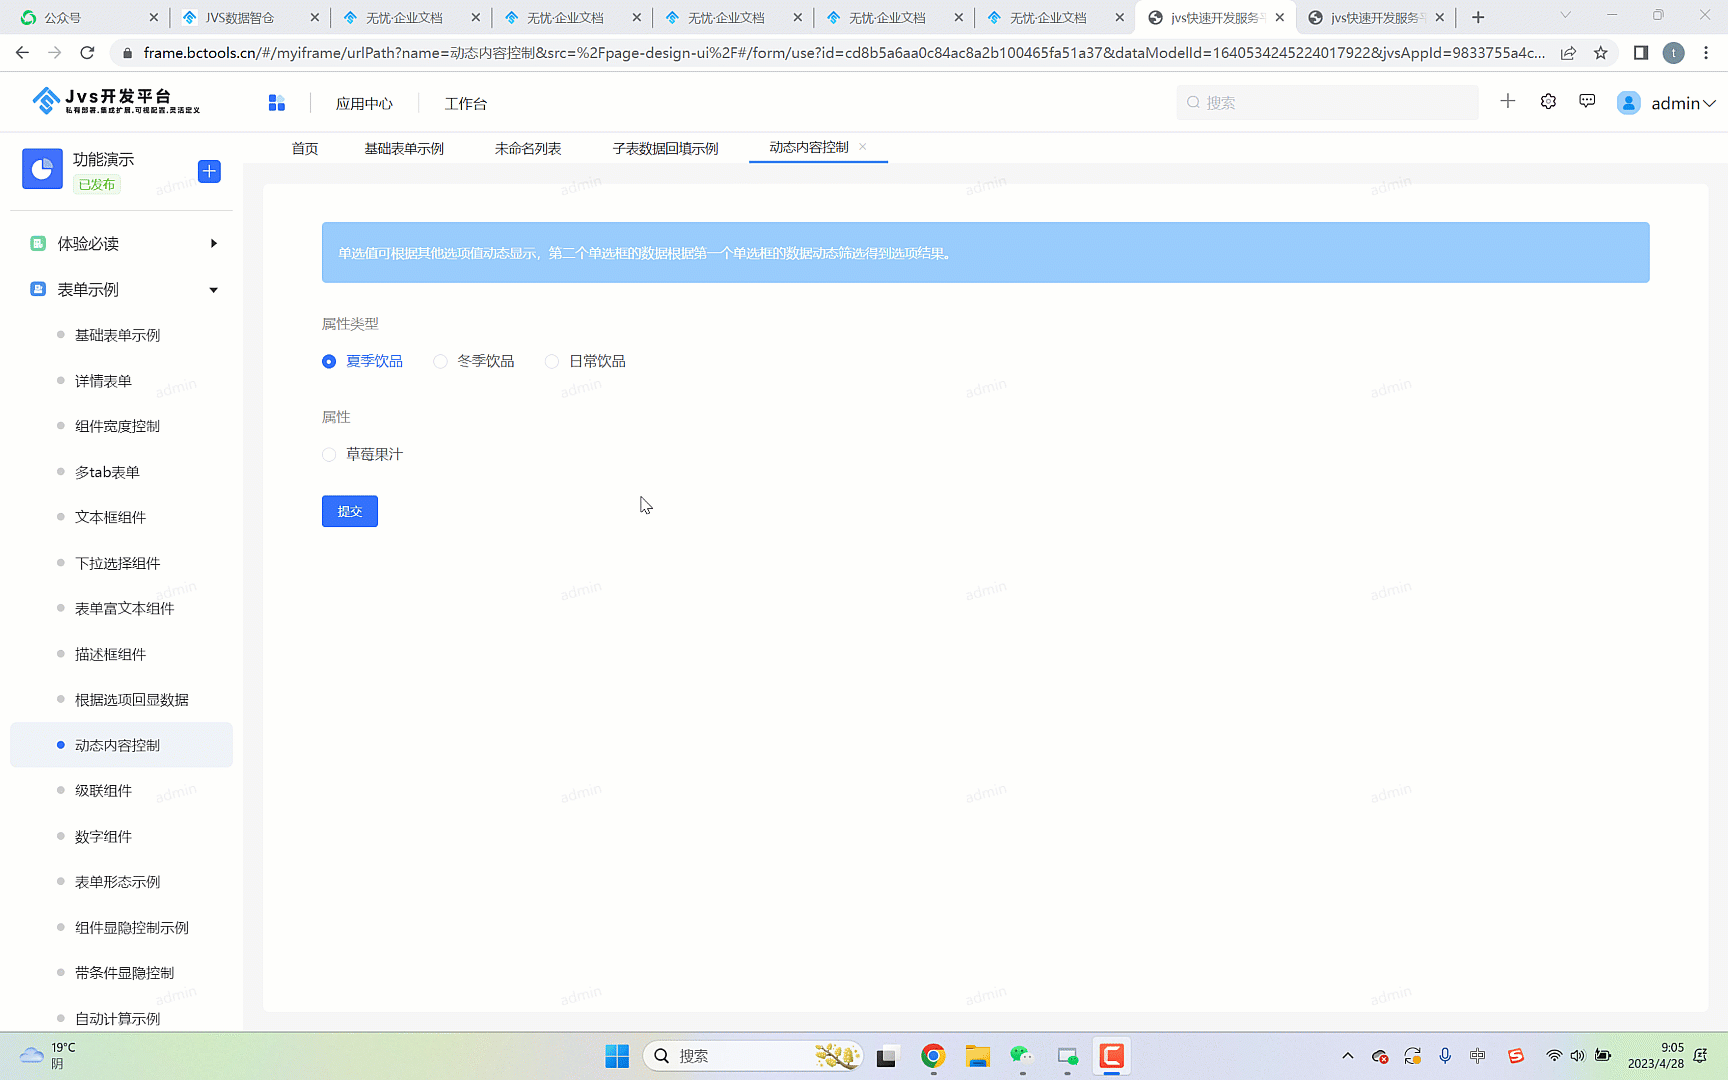This screenshot has height=1080, width=1728.
Task: Switch to the 首页 page tab
Action: (305, 148)
